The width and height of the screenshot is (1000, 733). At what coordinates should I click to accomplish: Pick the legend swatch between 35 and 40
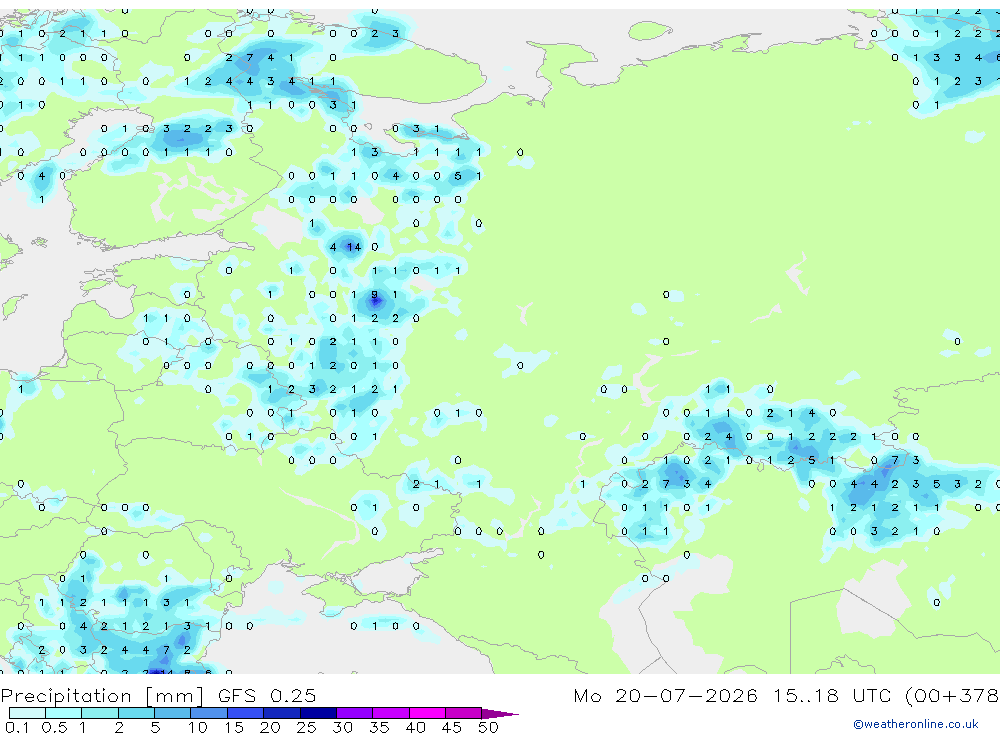pyautogui.click(x=391, y=713)
